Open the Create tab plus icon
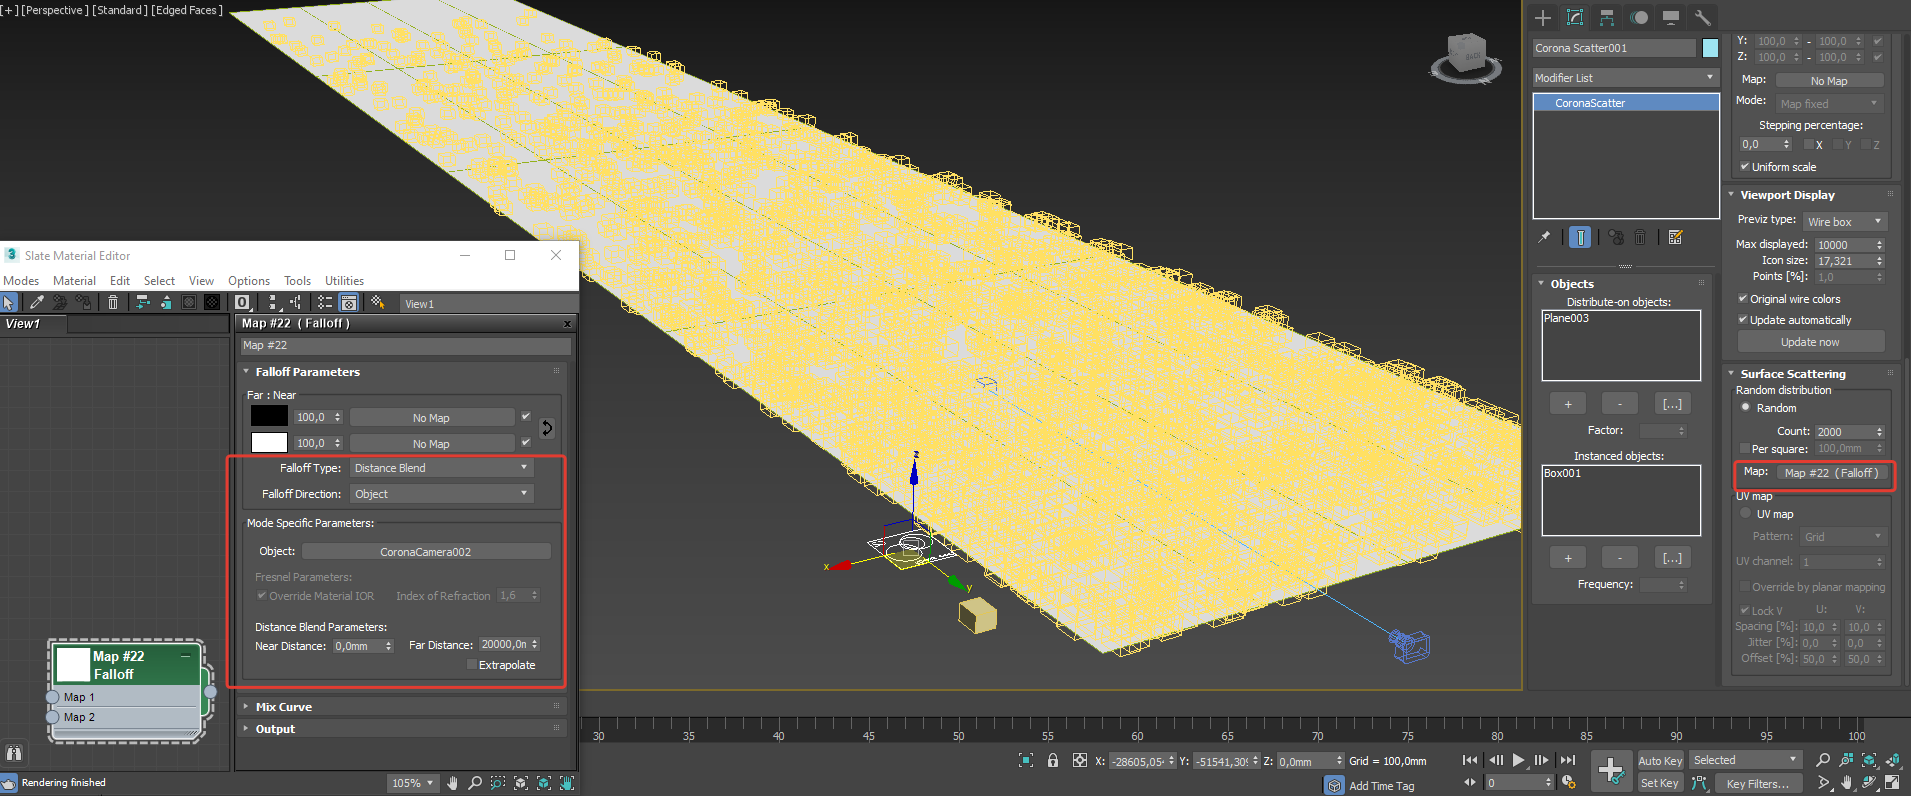Viewport: 1911px width, 796px height. 1543,18
